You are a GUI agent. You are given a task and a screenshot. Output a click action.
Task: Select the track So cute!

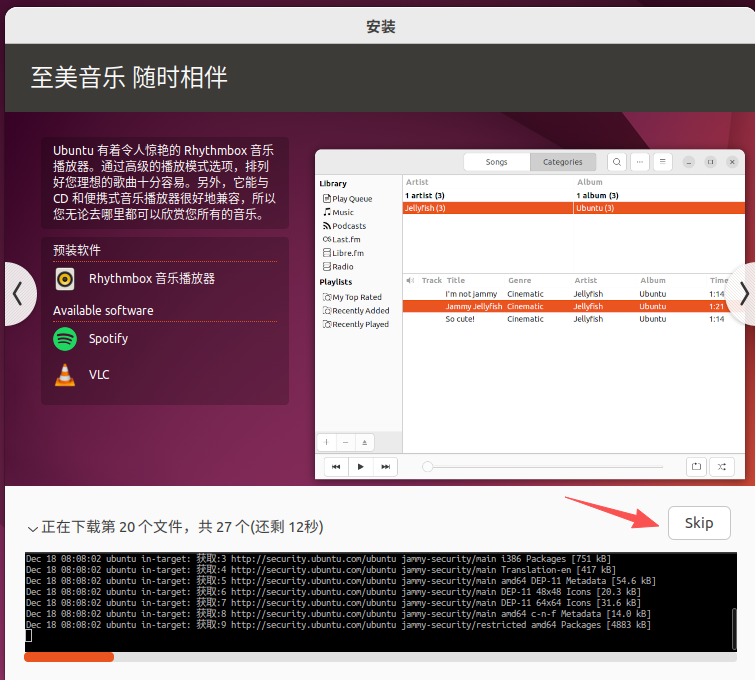[x=573, y=319]
